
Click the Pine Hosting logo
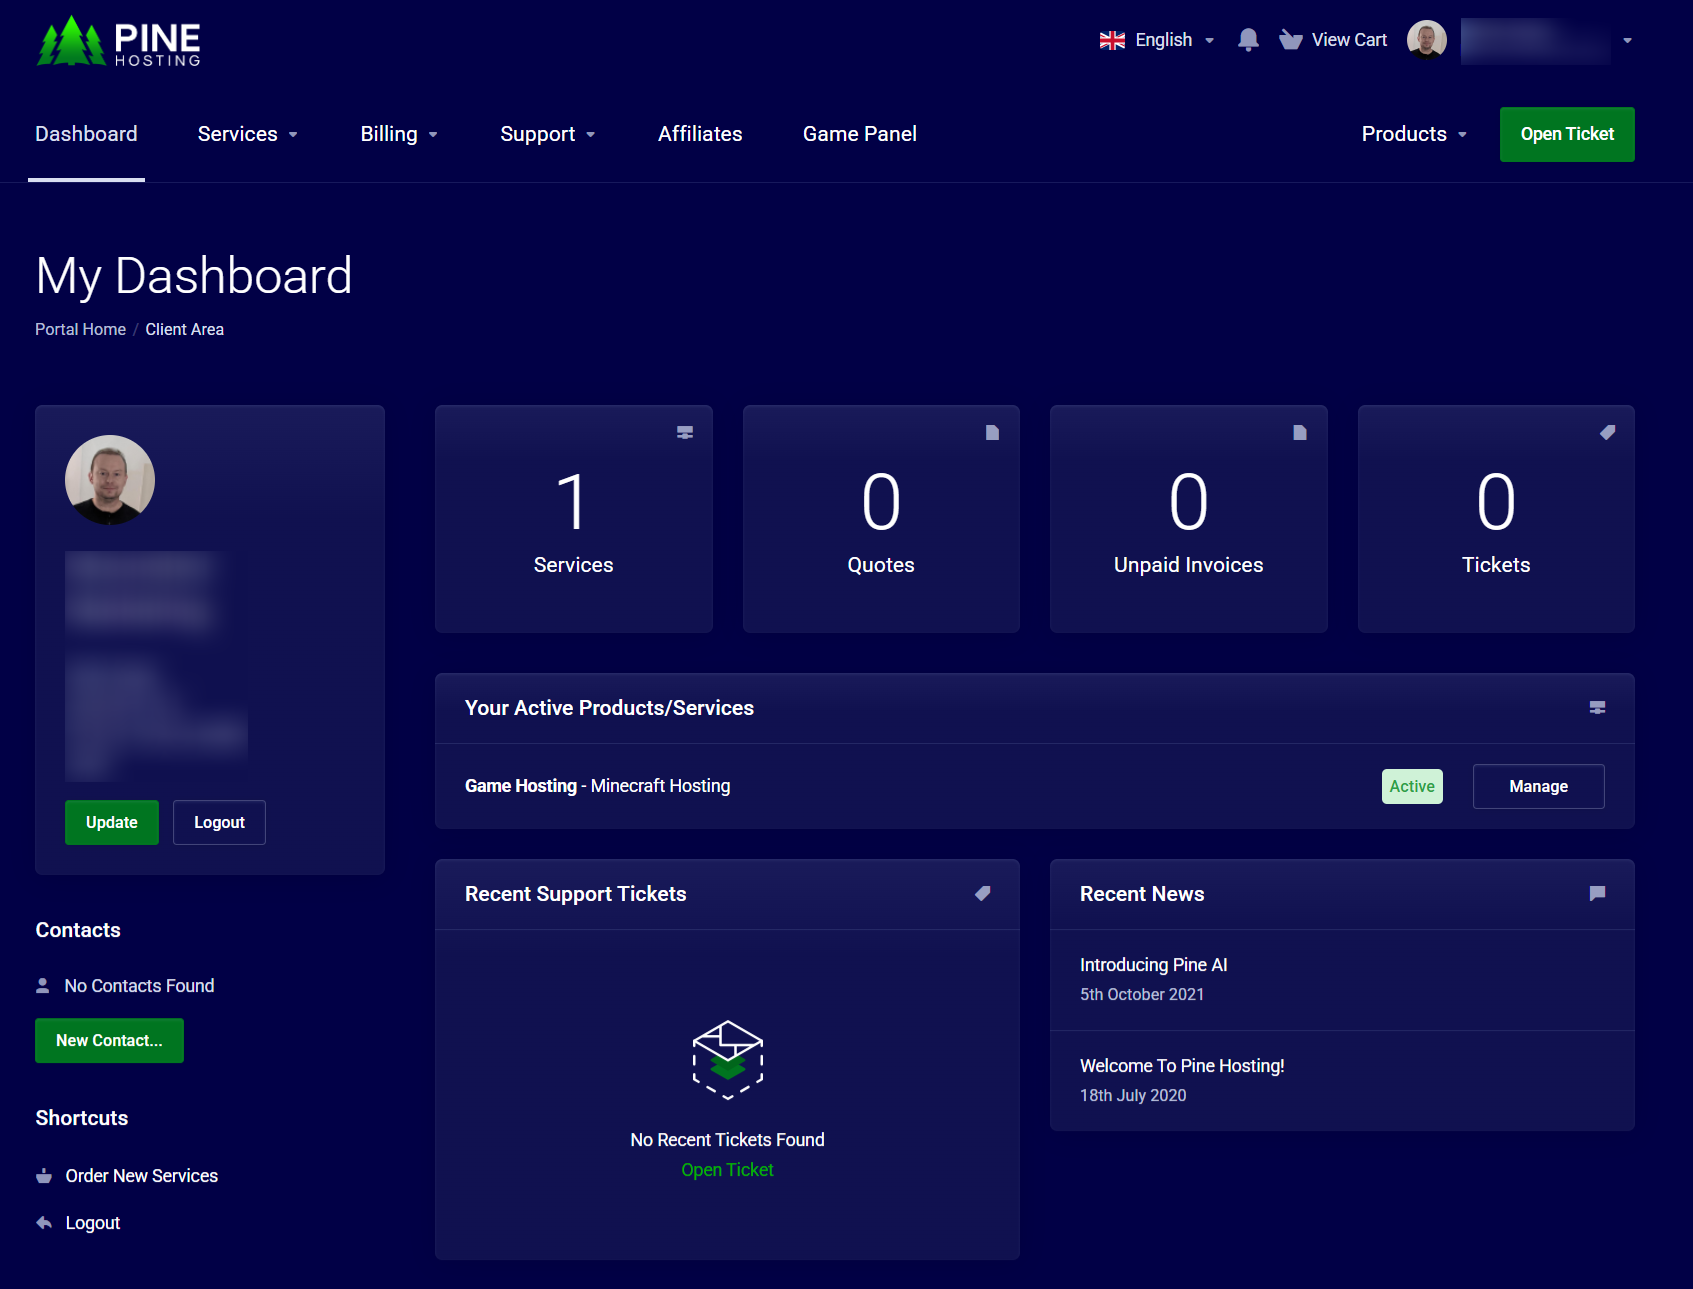click(x=119, y=41)
